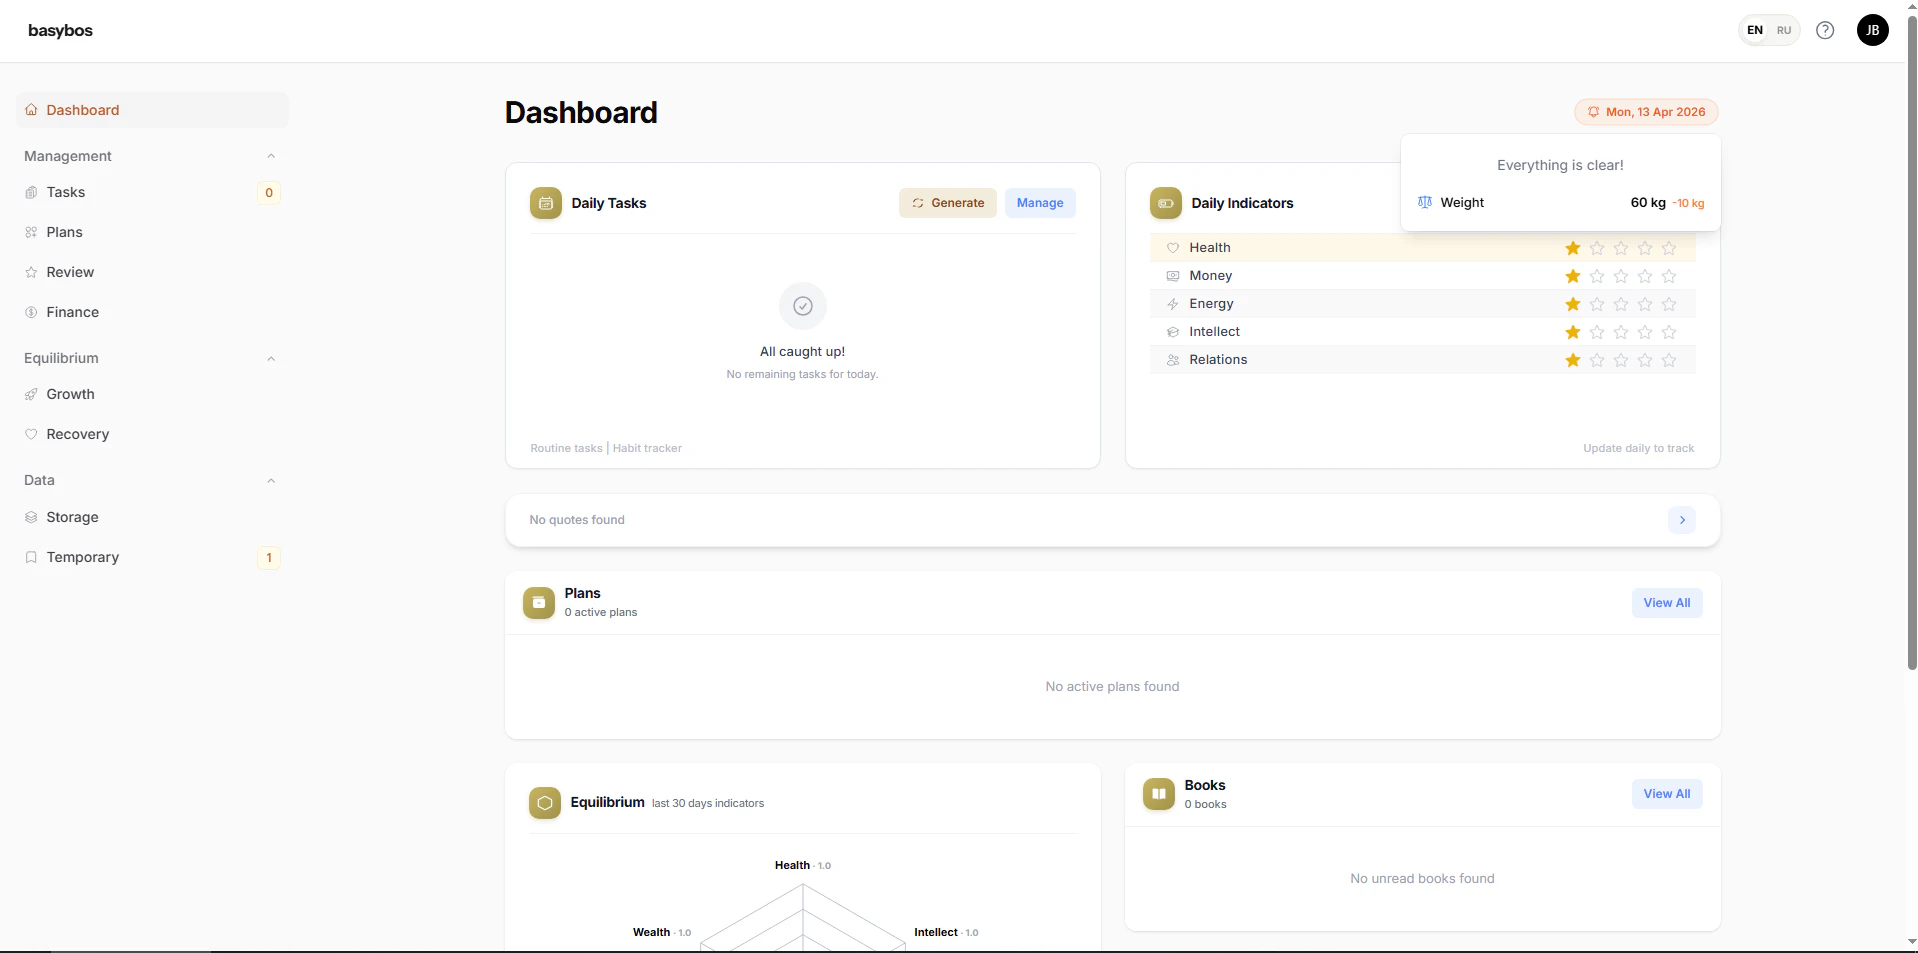Open Plans in the sidebar

point(152,232)
